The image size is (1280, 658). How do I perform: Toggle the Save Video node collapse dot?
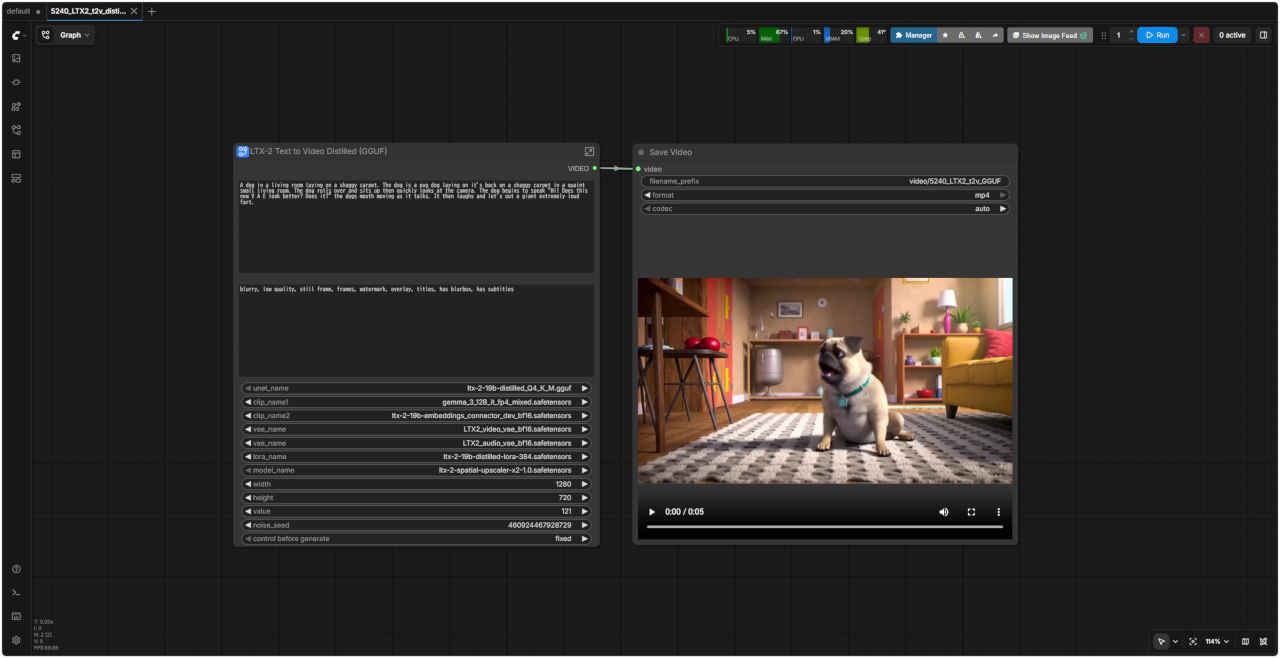[641, 152]
